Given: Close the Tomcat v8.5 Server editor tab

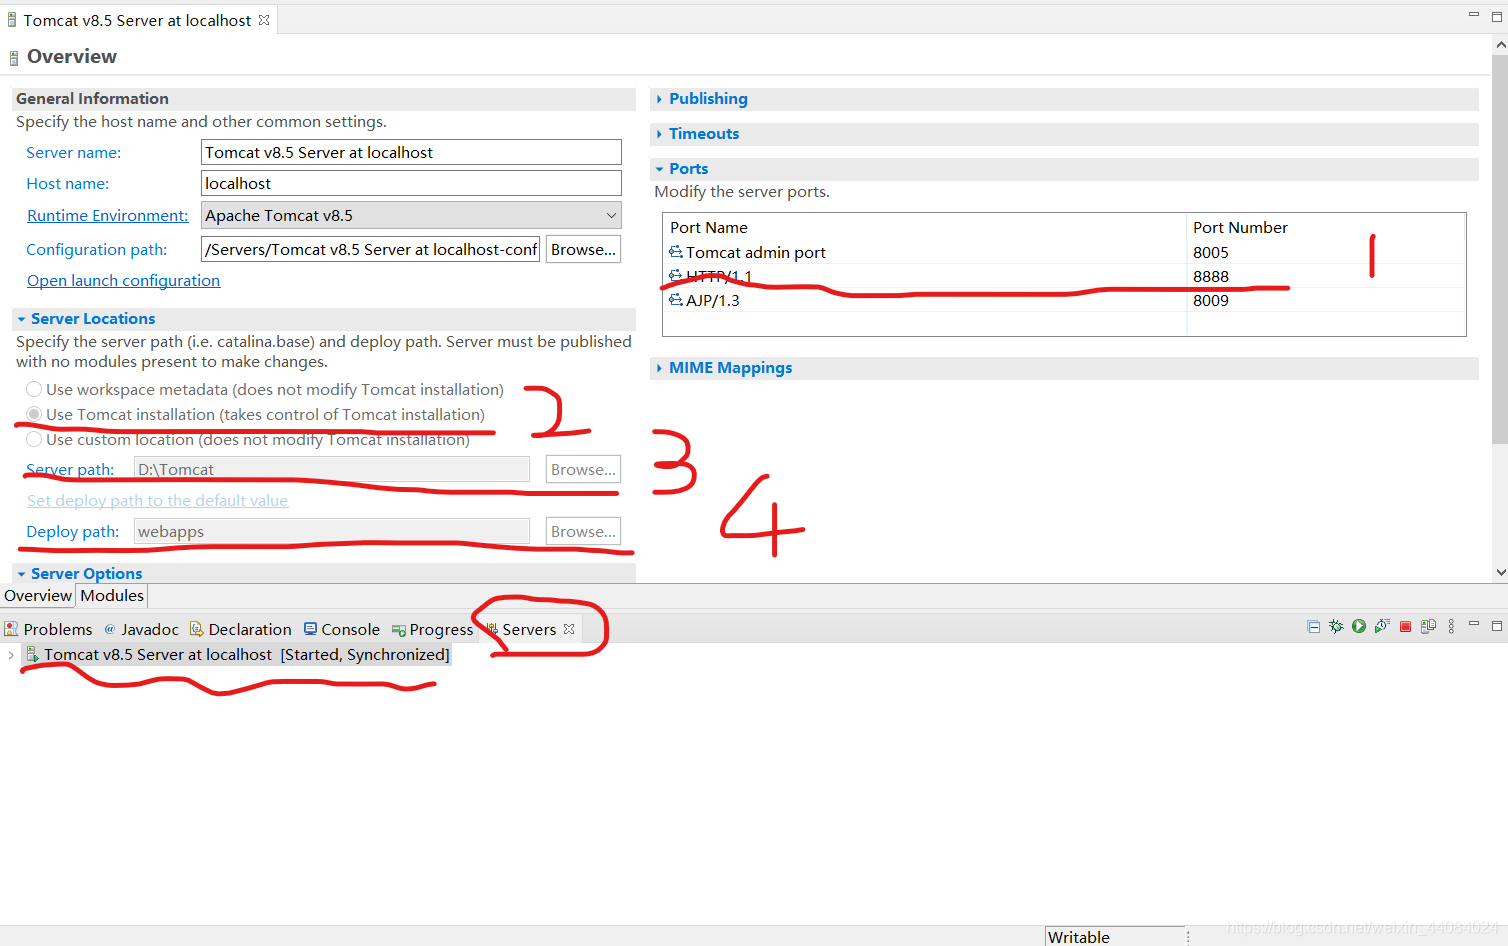Looking at the screenshot, I should [264, 20].
